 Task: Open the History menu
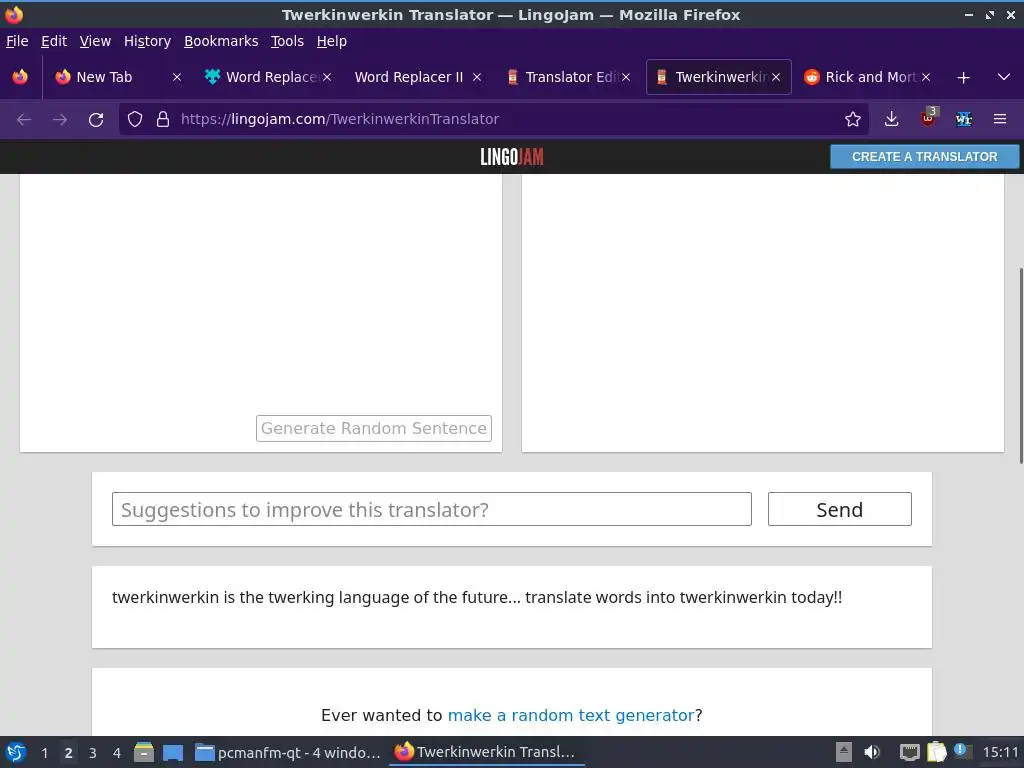[148, 41]
